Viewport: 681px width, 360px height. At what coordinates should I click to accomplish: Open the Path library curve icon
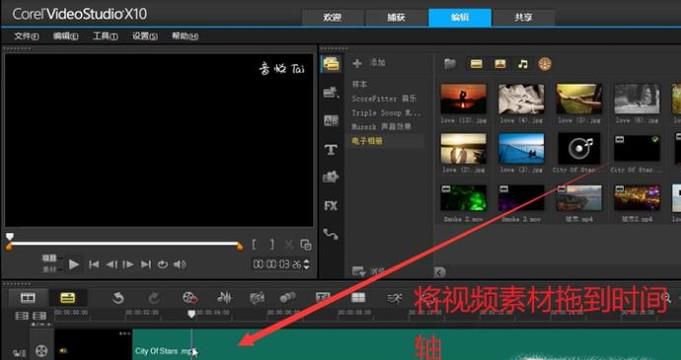(x=331, y=234)
